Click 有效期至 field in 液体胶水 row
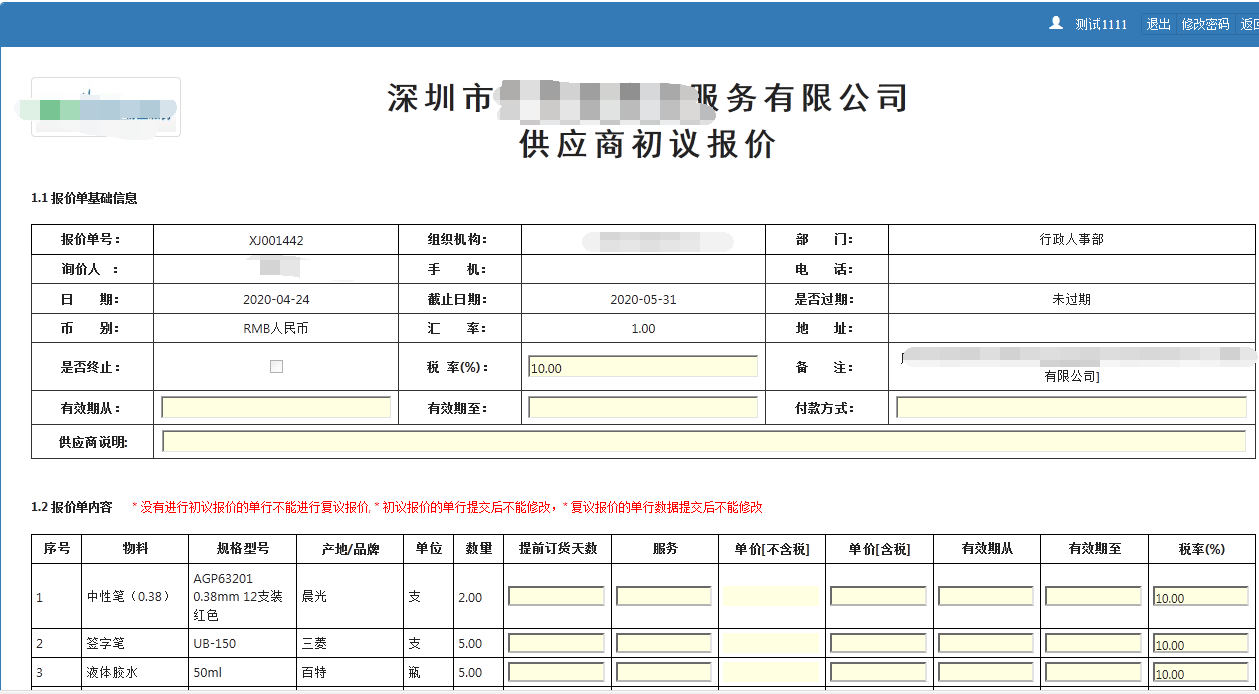Screen dimensions: 1259x694 1093,672
